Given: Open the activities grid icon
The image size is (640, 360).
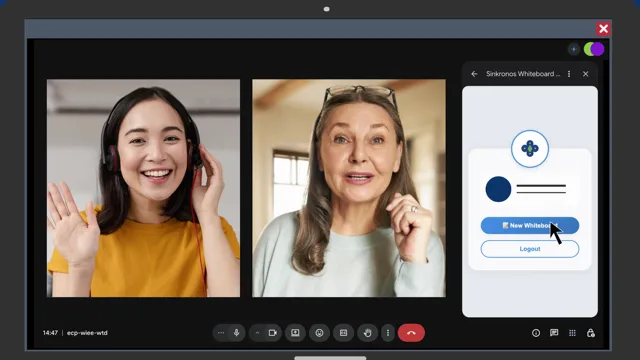Looking at the screenshot, I should point(572,333).
